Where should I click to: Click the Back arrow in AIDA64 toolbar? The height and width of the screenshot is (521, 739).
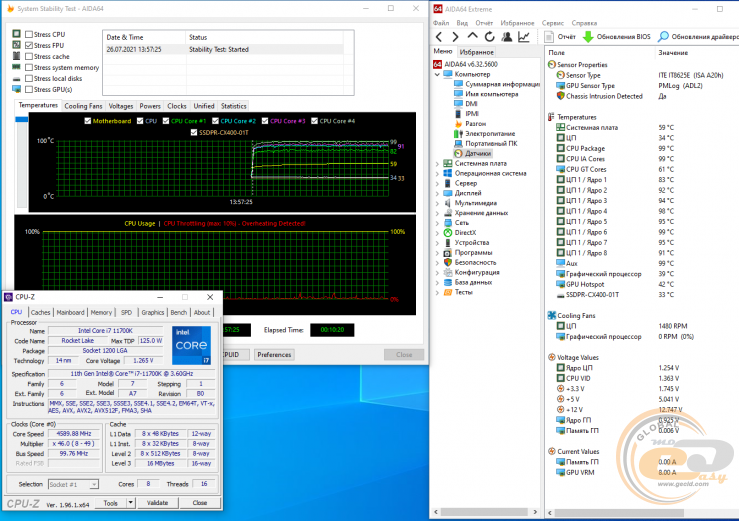tap(439, 37)
